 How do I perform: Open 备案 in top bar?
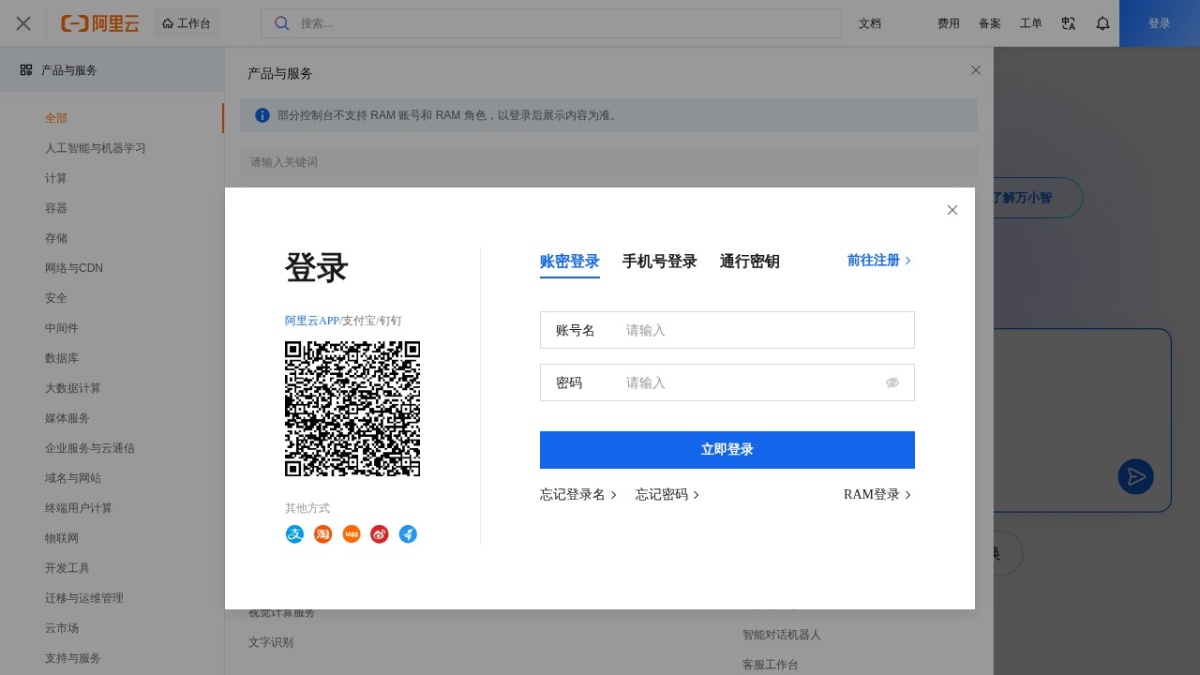[x=989, y=23]
